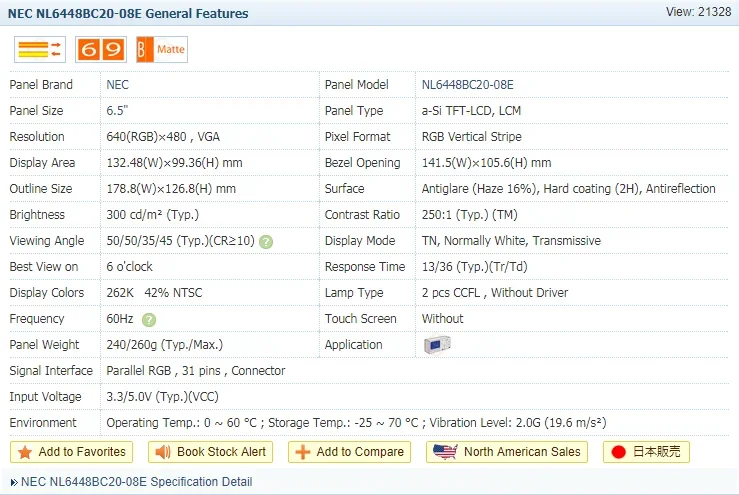Screen dimensions: 739x495
Task: Click the Operating Temp. environment value
Action: click(x=356, y=422)
